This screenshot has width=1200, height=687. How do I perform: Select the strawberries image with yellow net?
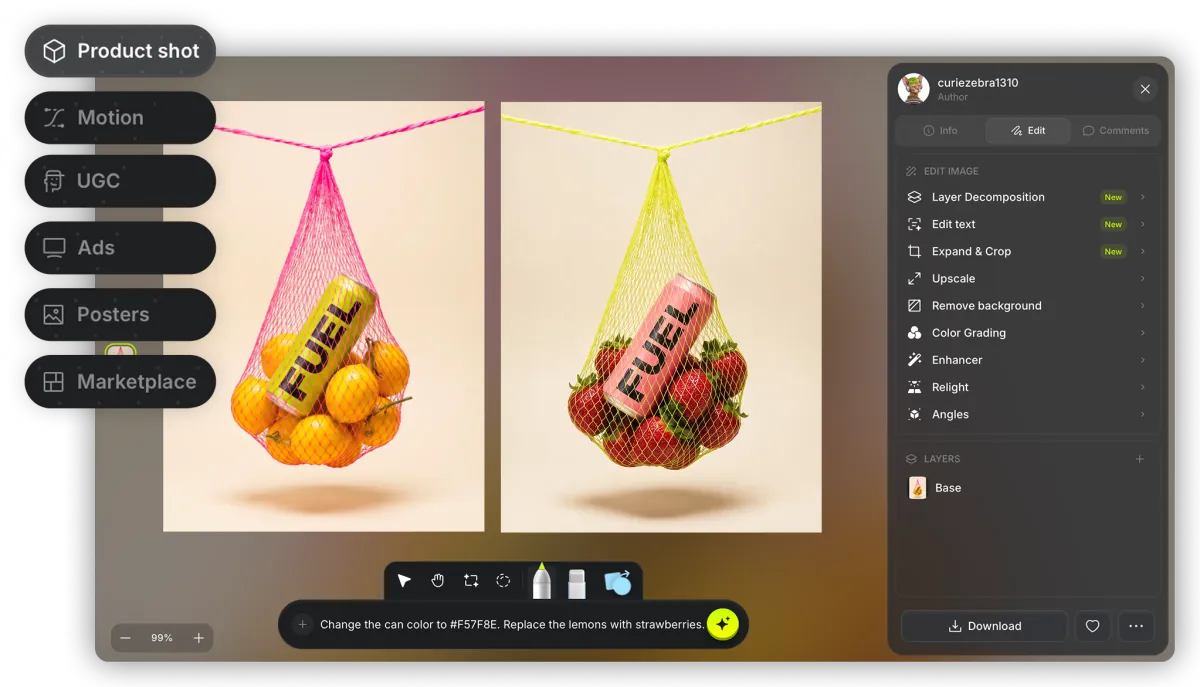click(x=661, y=316)
